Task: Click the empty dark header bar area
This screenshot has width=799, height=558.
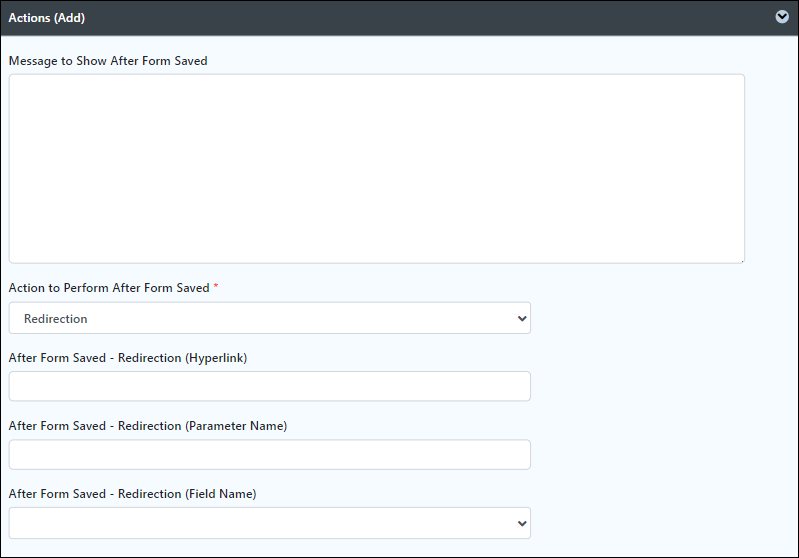Action: [x=428, y=18]
